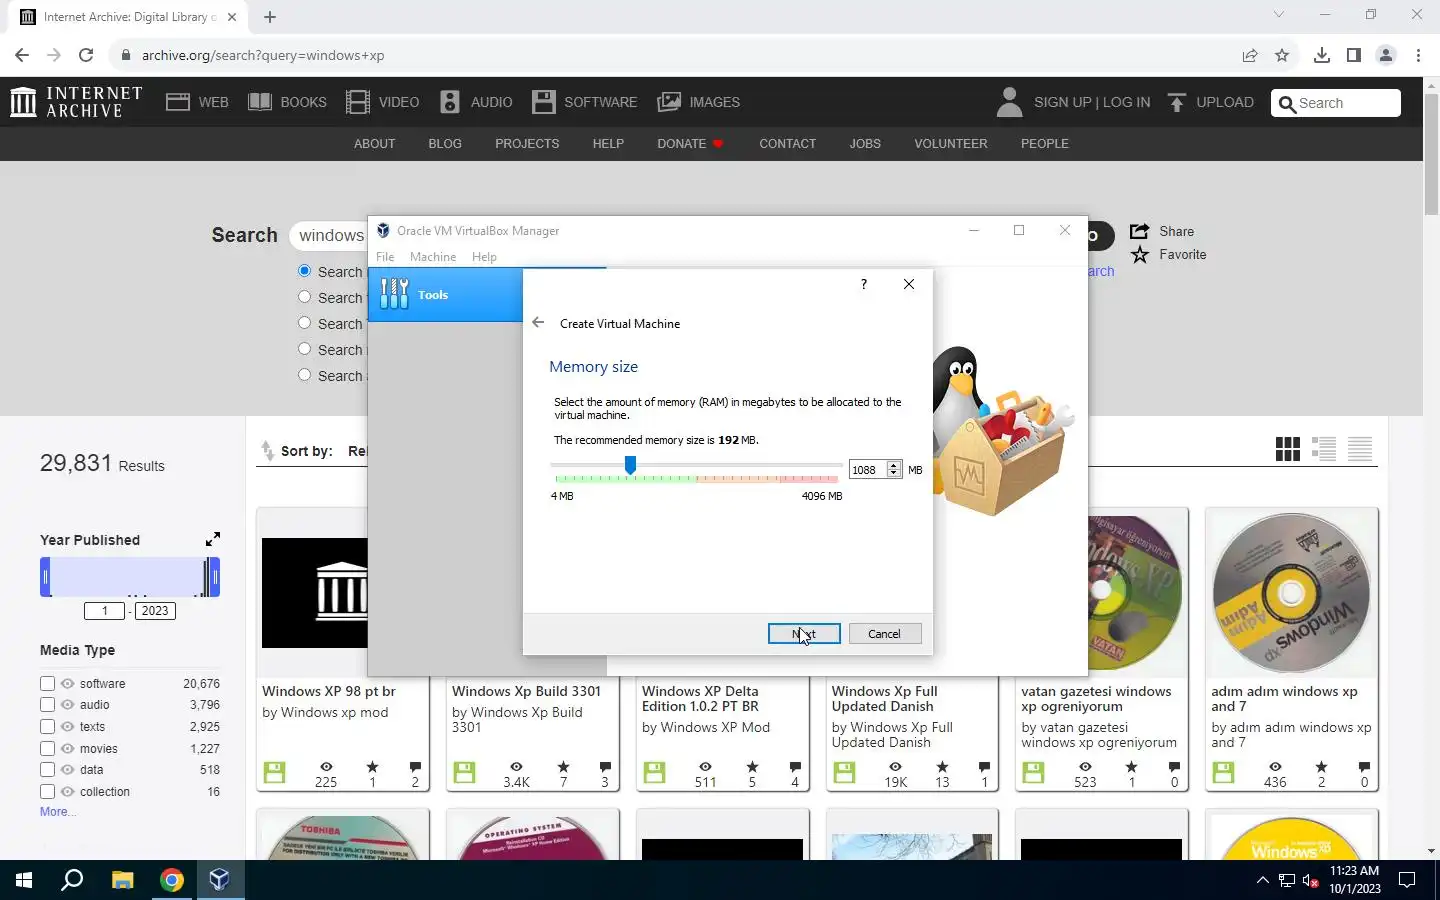Toggle eye icon next to software
1440x900 pixels.
coord(67,684)
